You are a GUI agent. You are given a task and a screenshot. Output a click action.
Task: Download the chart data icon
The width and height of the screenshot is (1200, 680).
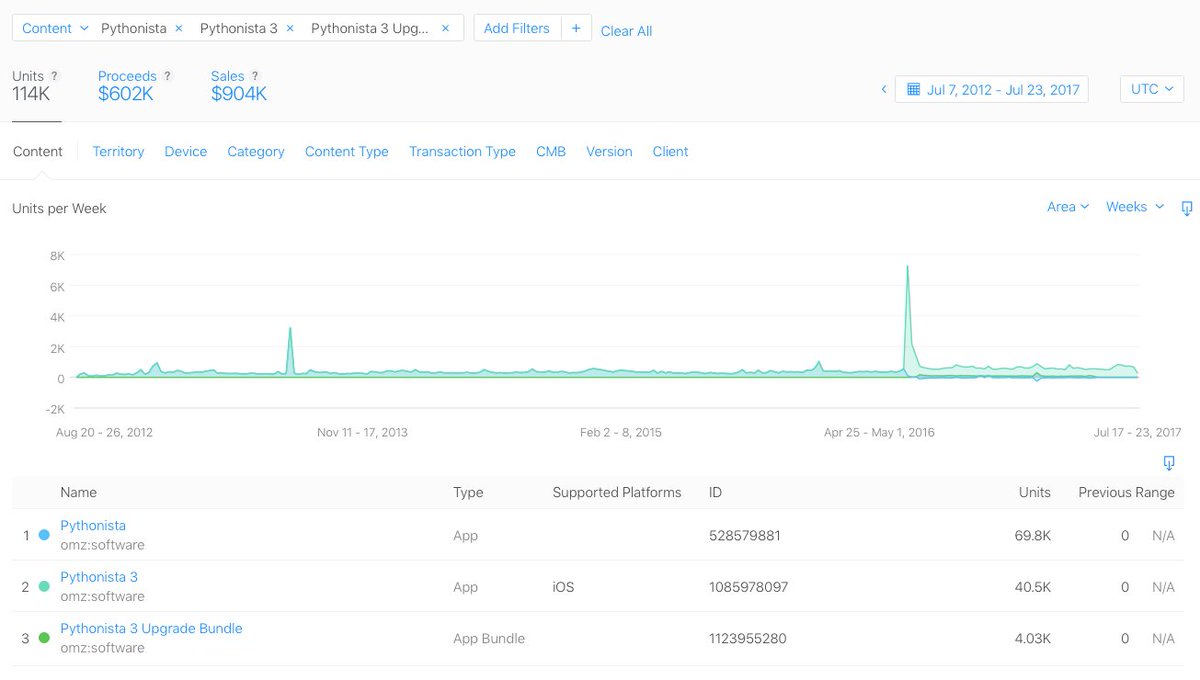pyautogui.click(x=1187, y=208)
